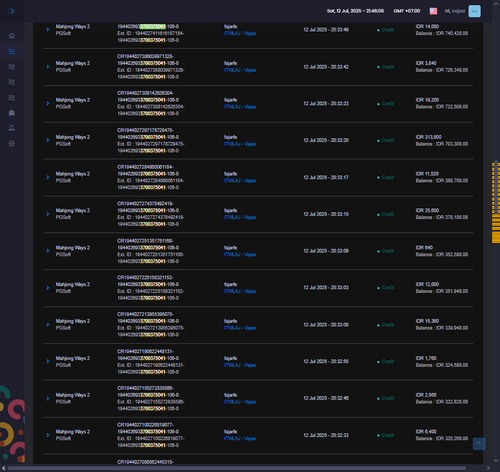The width and height of the screenshot is (500, 472).
Task: Click the highlighted green ID in top row
Action: pos(153,26)
